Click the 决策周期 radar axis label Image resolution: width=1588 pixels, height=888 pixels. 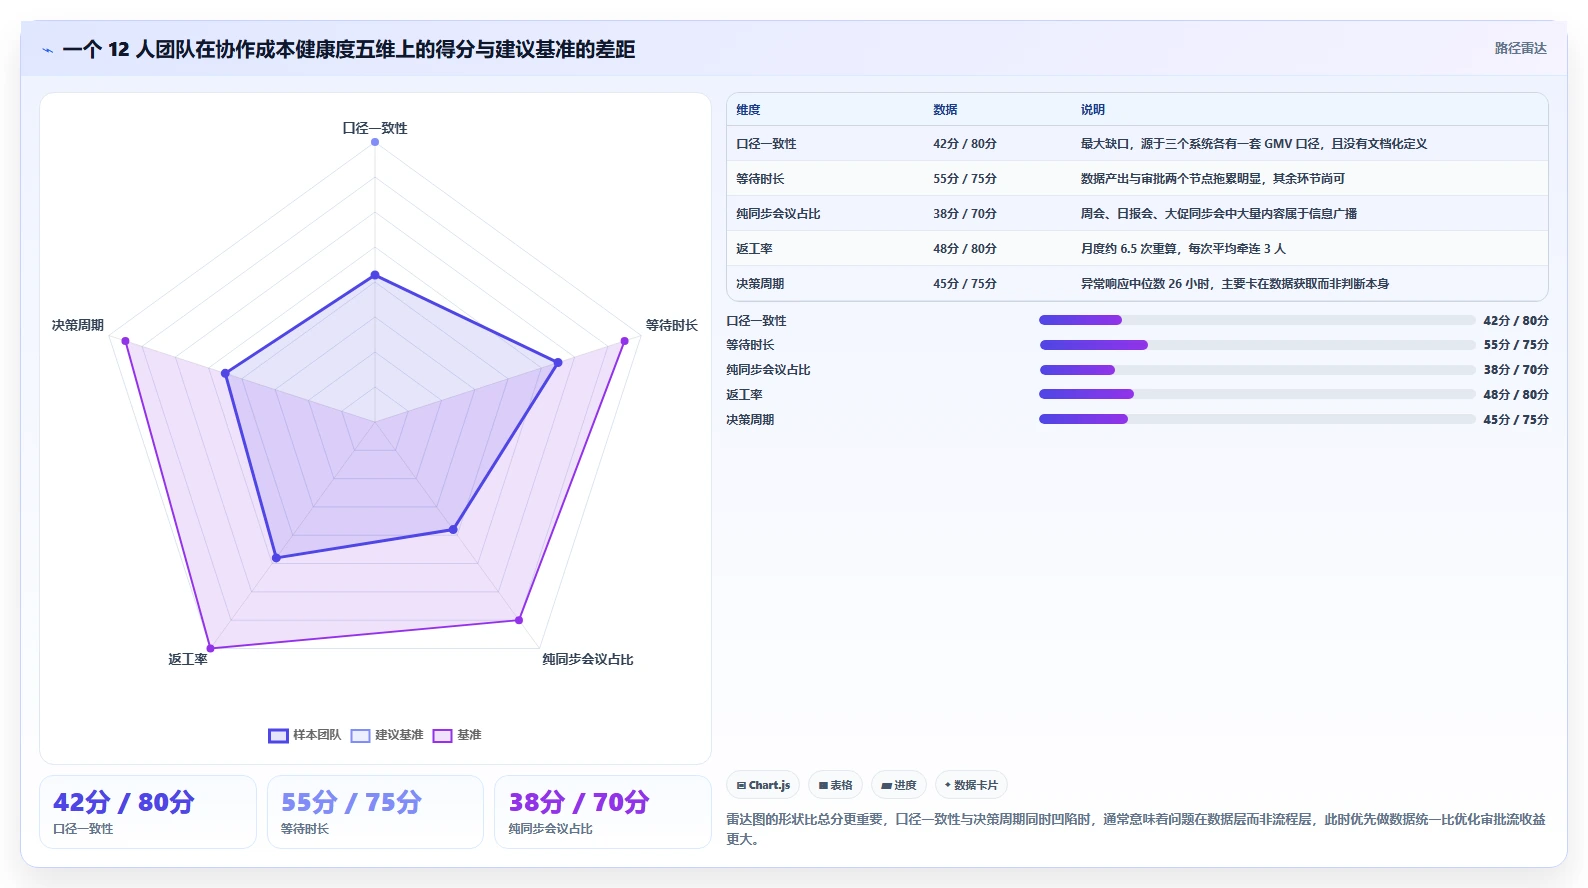(78, 325)
